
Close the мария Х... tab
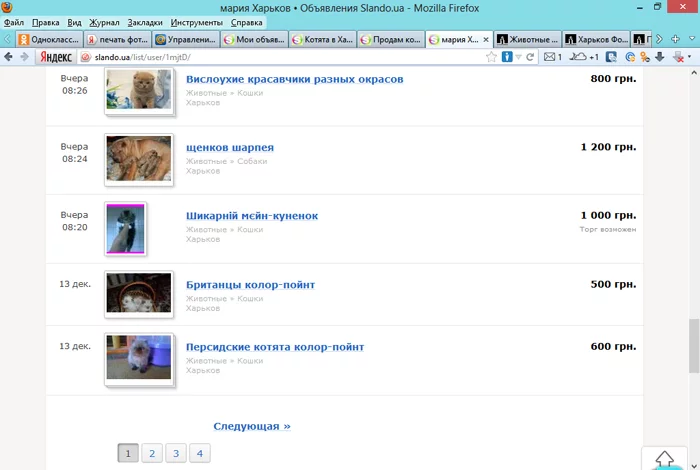click(486, 40)
